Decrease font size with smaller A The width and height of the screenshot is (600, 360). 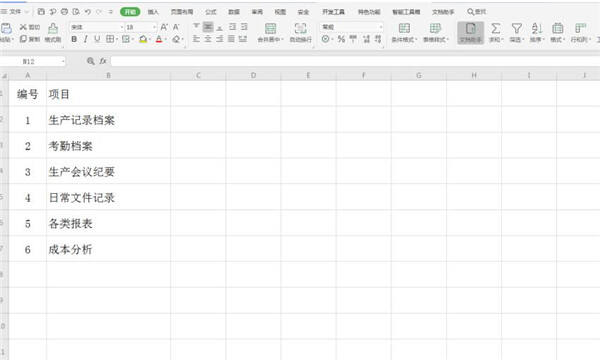coord(176,27)
